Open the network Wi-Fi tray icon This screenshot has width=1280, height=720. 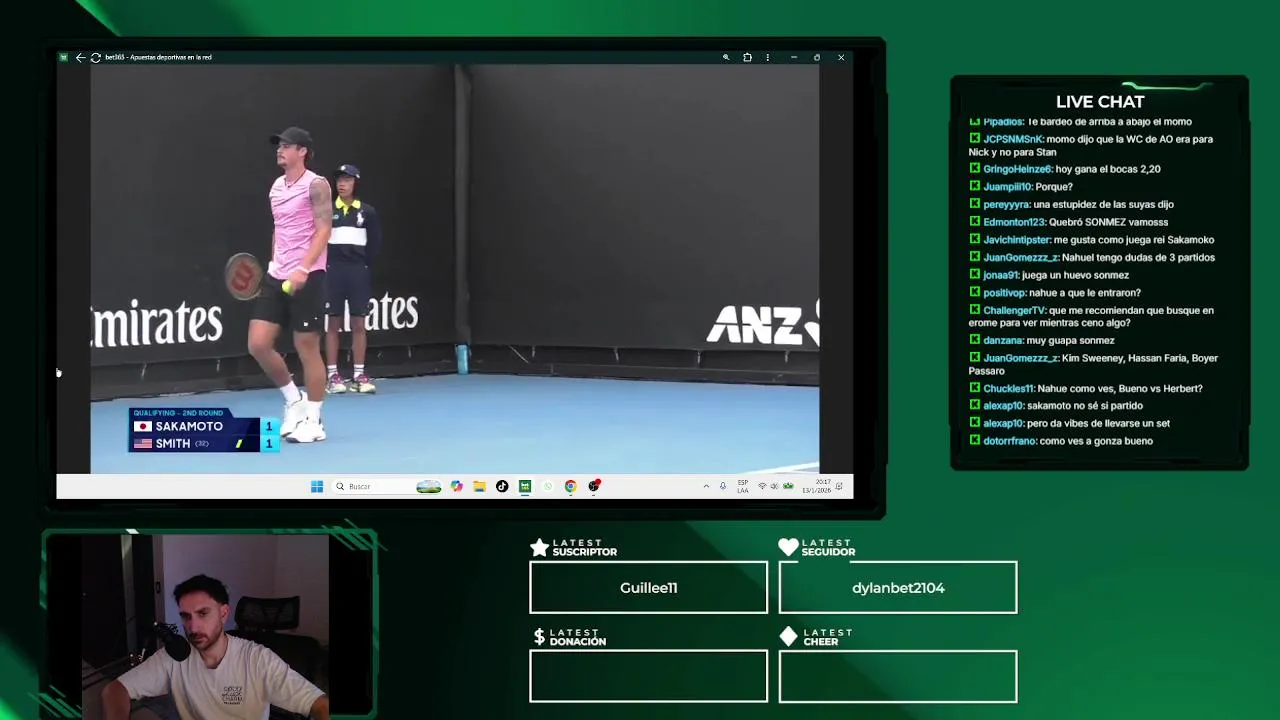click(x=762, y=486)
